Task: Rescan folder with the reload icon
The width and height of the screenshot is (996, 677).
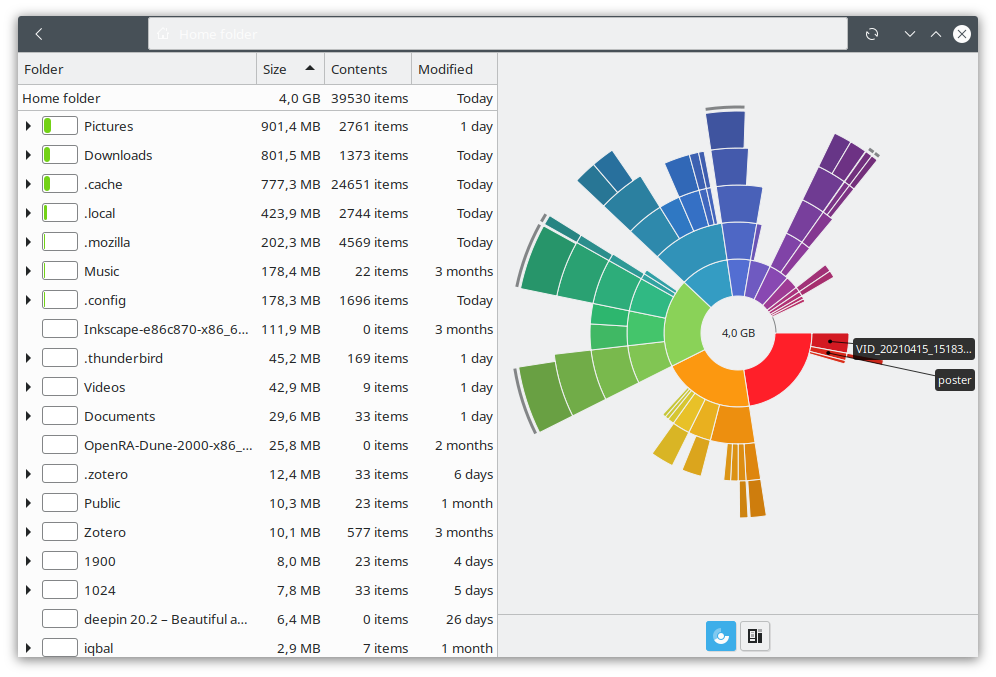Action: pos(872,34)
